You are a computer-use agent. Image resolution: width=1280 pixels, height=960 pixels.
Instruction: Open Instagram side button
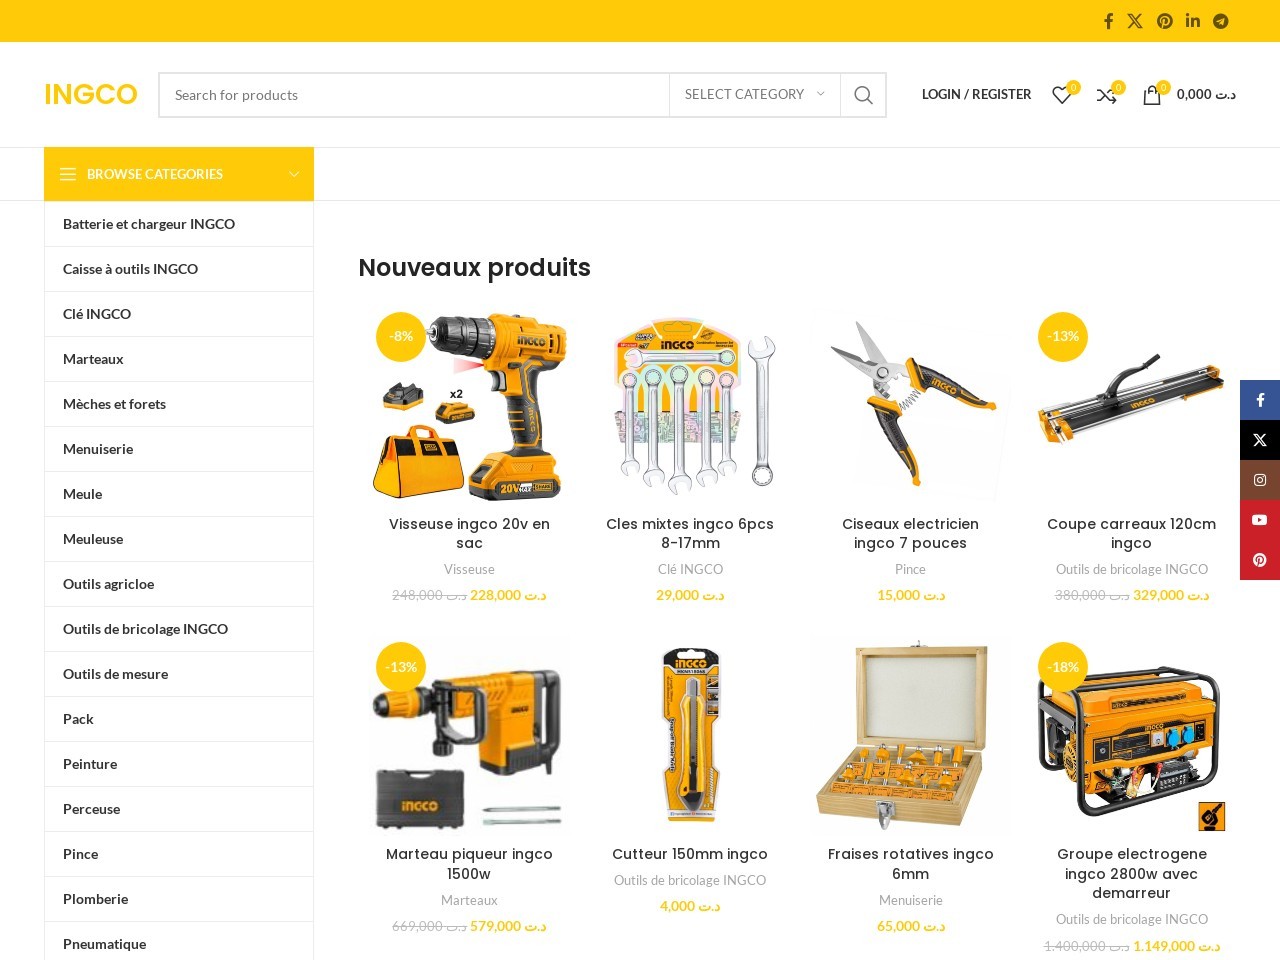pos(1260,480)
